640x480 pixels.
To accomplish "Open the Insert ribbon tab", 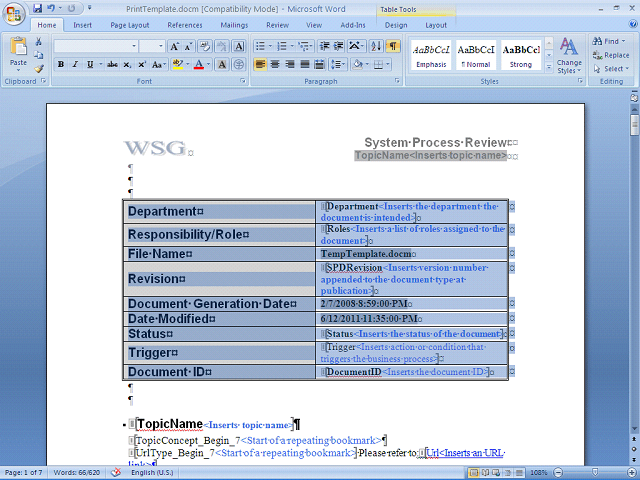I will tap(82, 25).
